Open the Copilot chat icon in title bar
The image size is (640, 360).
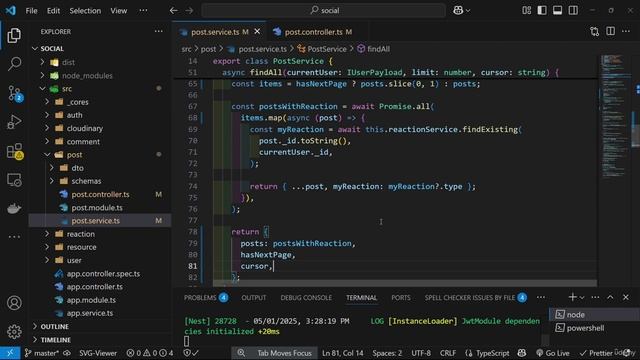(x=458, y=11)
